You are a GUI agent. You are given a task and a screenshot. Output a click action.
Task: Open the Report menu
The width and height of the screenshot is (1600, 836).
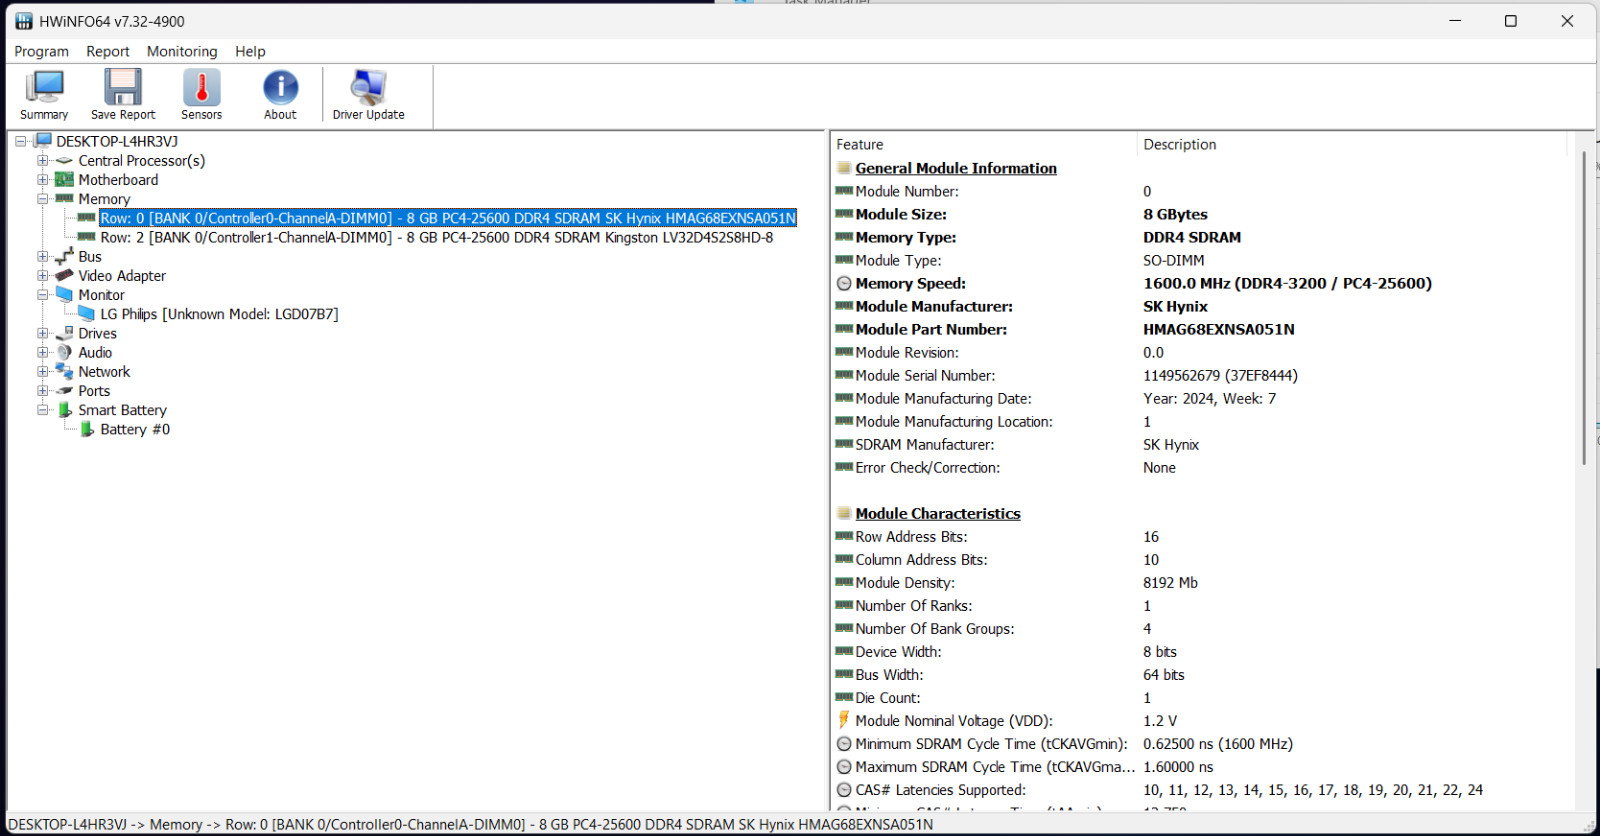(x=107, y=51)
